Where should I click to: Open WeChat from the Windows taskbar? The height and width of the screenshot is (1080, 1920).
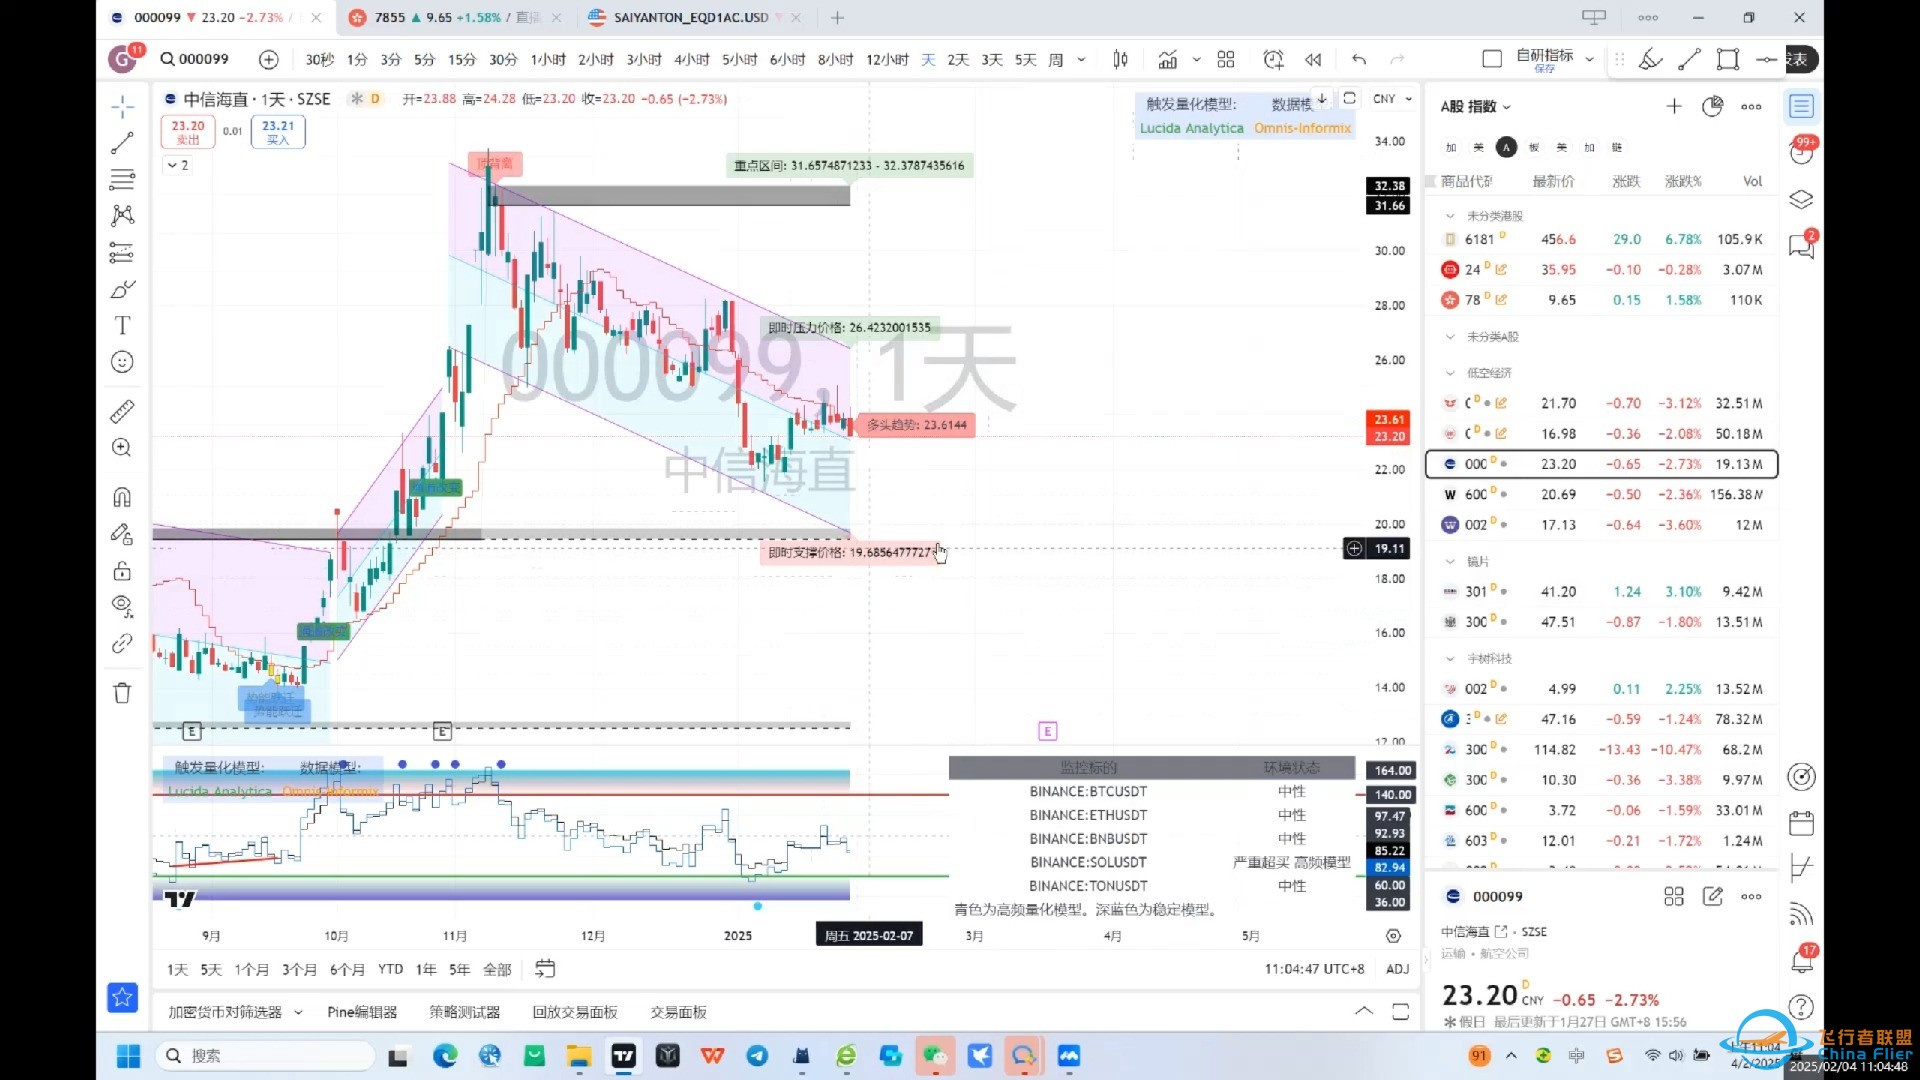(935, 1056)
